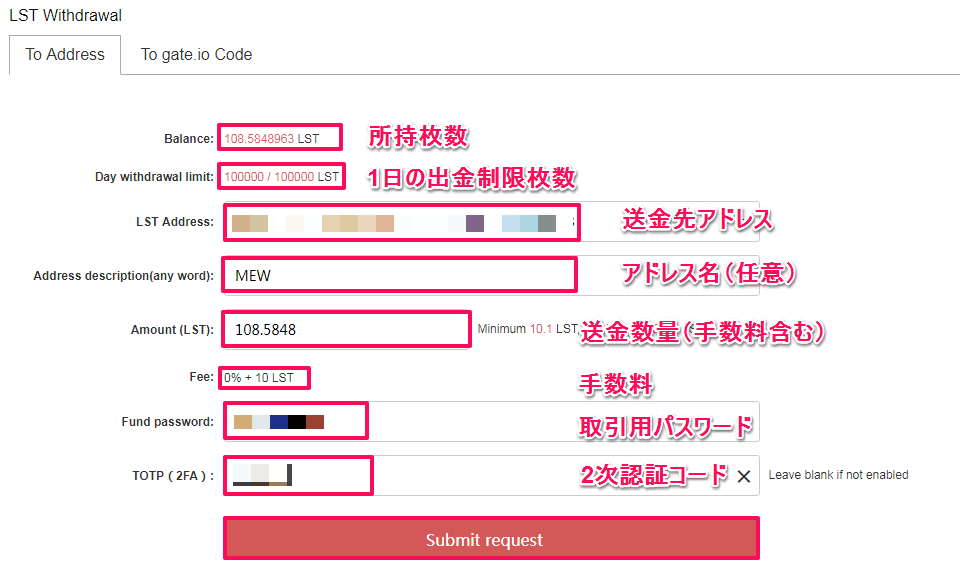Click the 1日の出金制限枚数 annotation label
The height and width of the screenshot is (587, 960).
[471, 178]
